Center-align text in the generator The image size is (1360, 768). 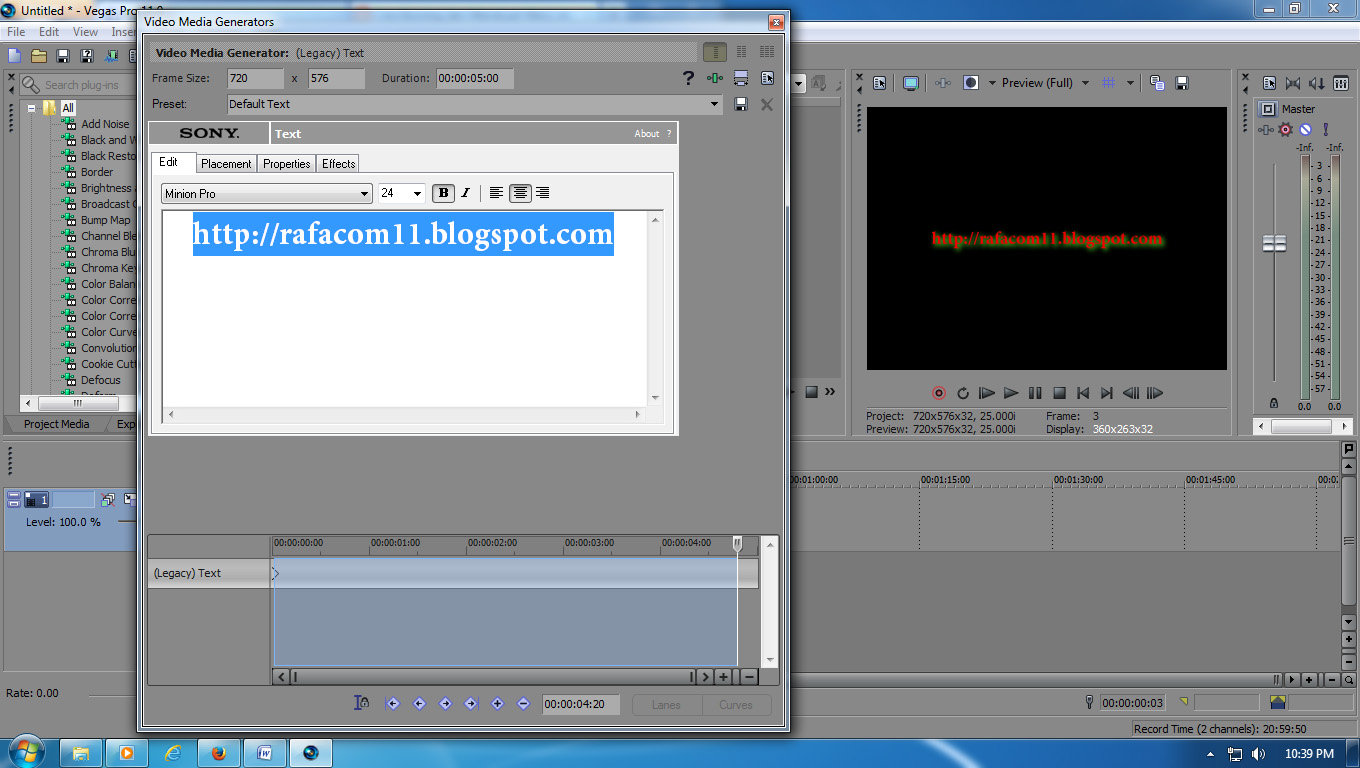click(520, 193)
